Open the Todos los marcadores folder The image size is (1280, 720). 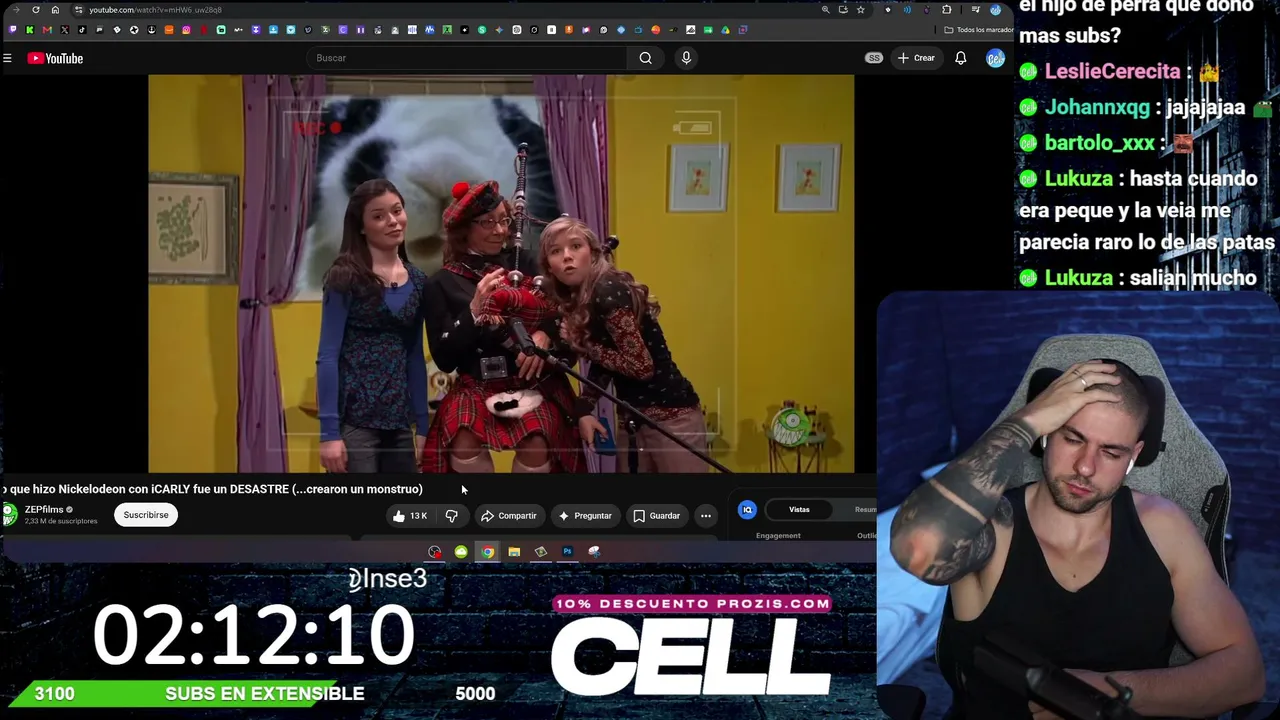pos(978,30)
